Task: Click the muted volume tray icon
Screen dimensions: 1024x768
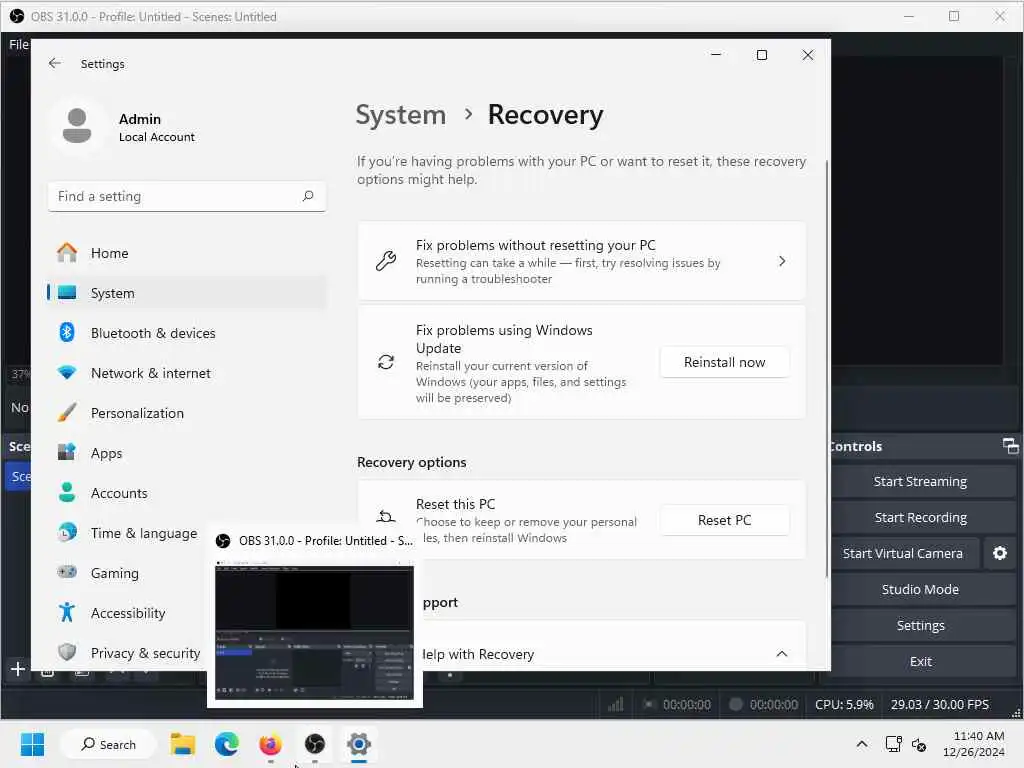Action: click(919, 744)
